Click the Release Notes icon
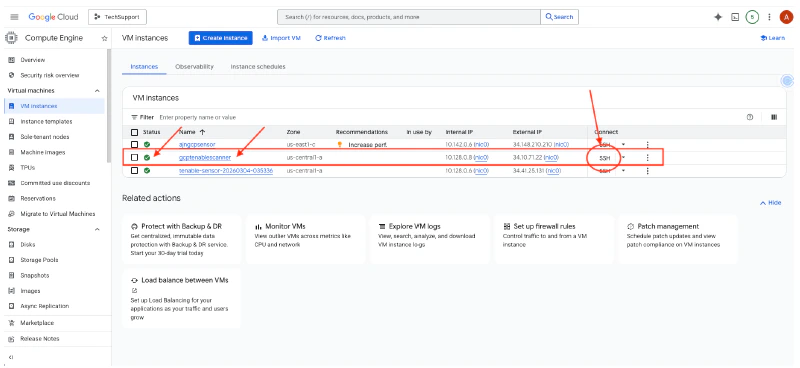800x368 pixels. (x=11, y=339)
